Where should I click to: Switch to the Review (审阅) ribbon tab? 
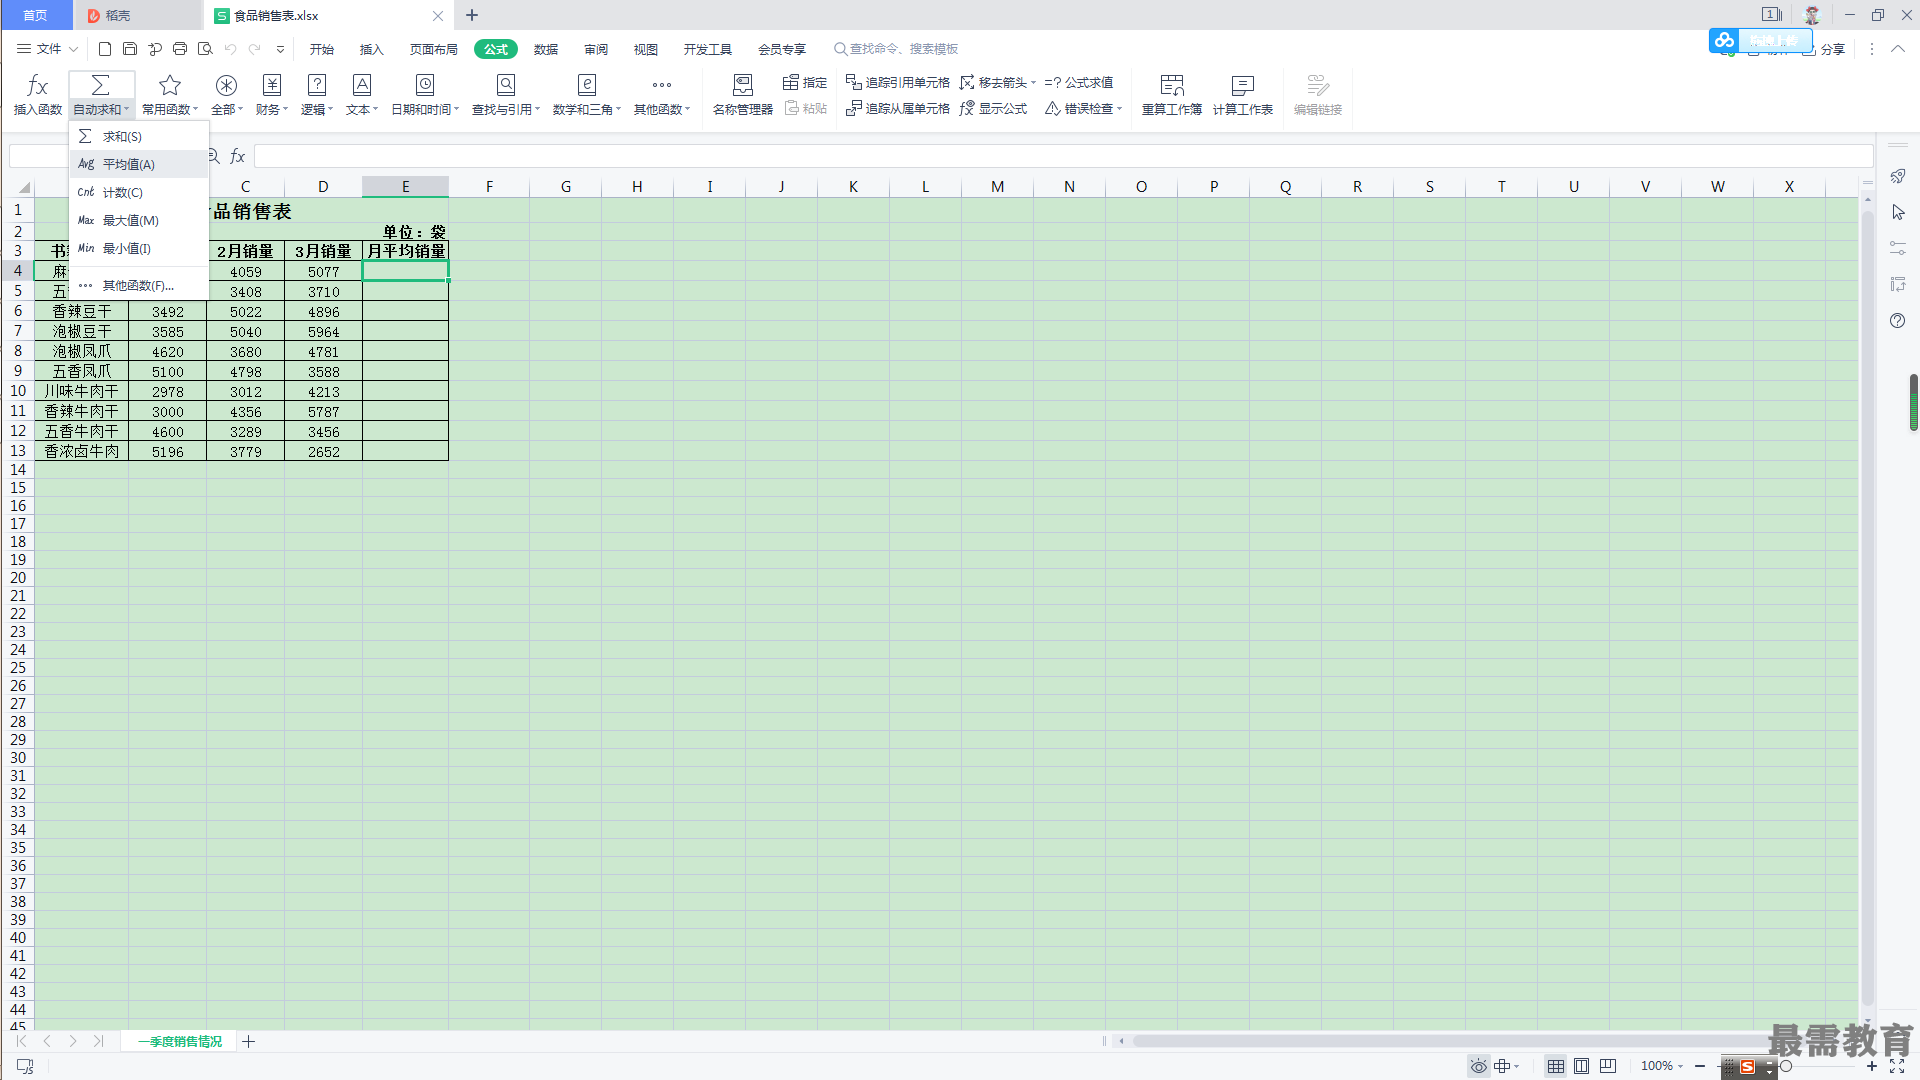pos(596,49)
